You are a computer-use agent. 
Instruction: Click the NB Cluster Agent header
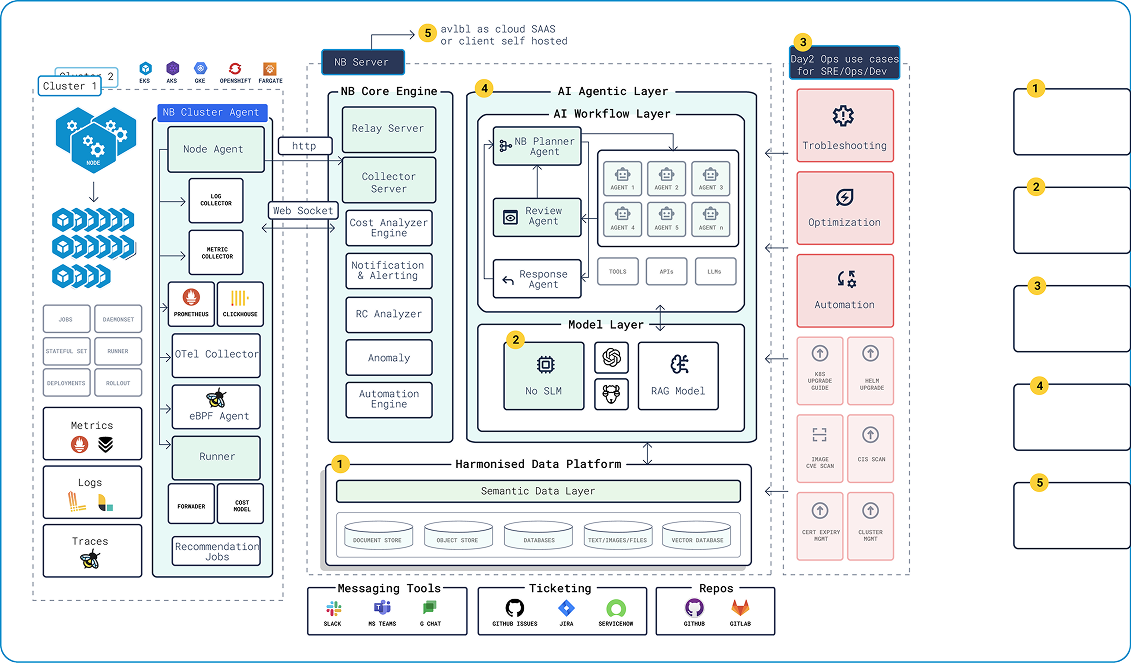pyautogui.click(x=212, y=112)
